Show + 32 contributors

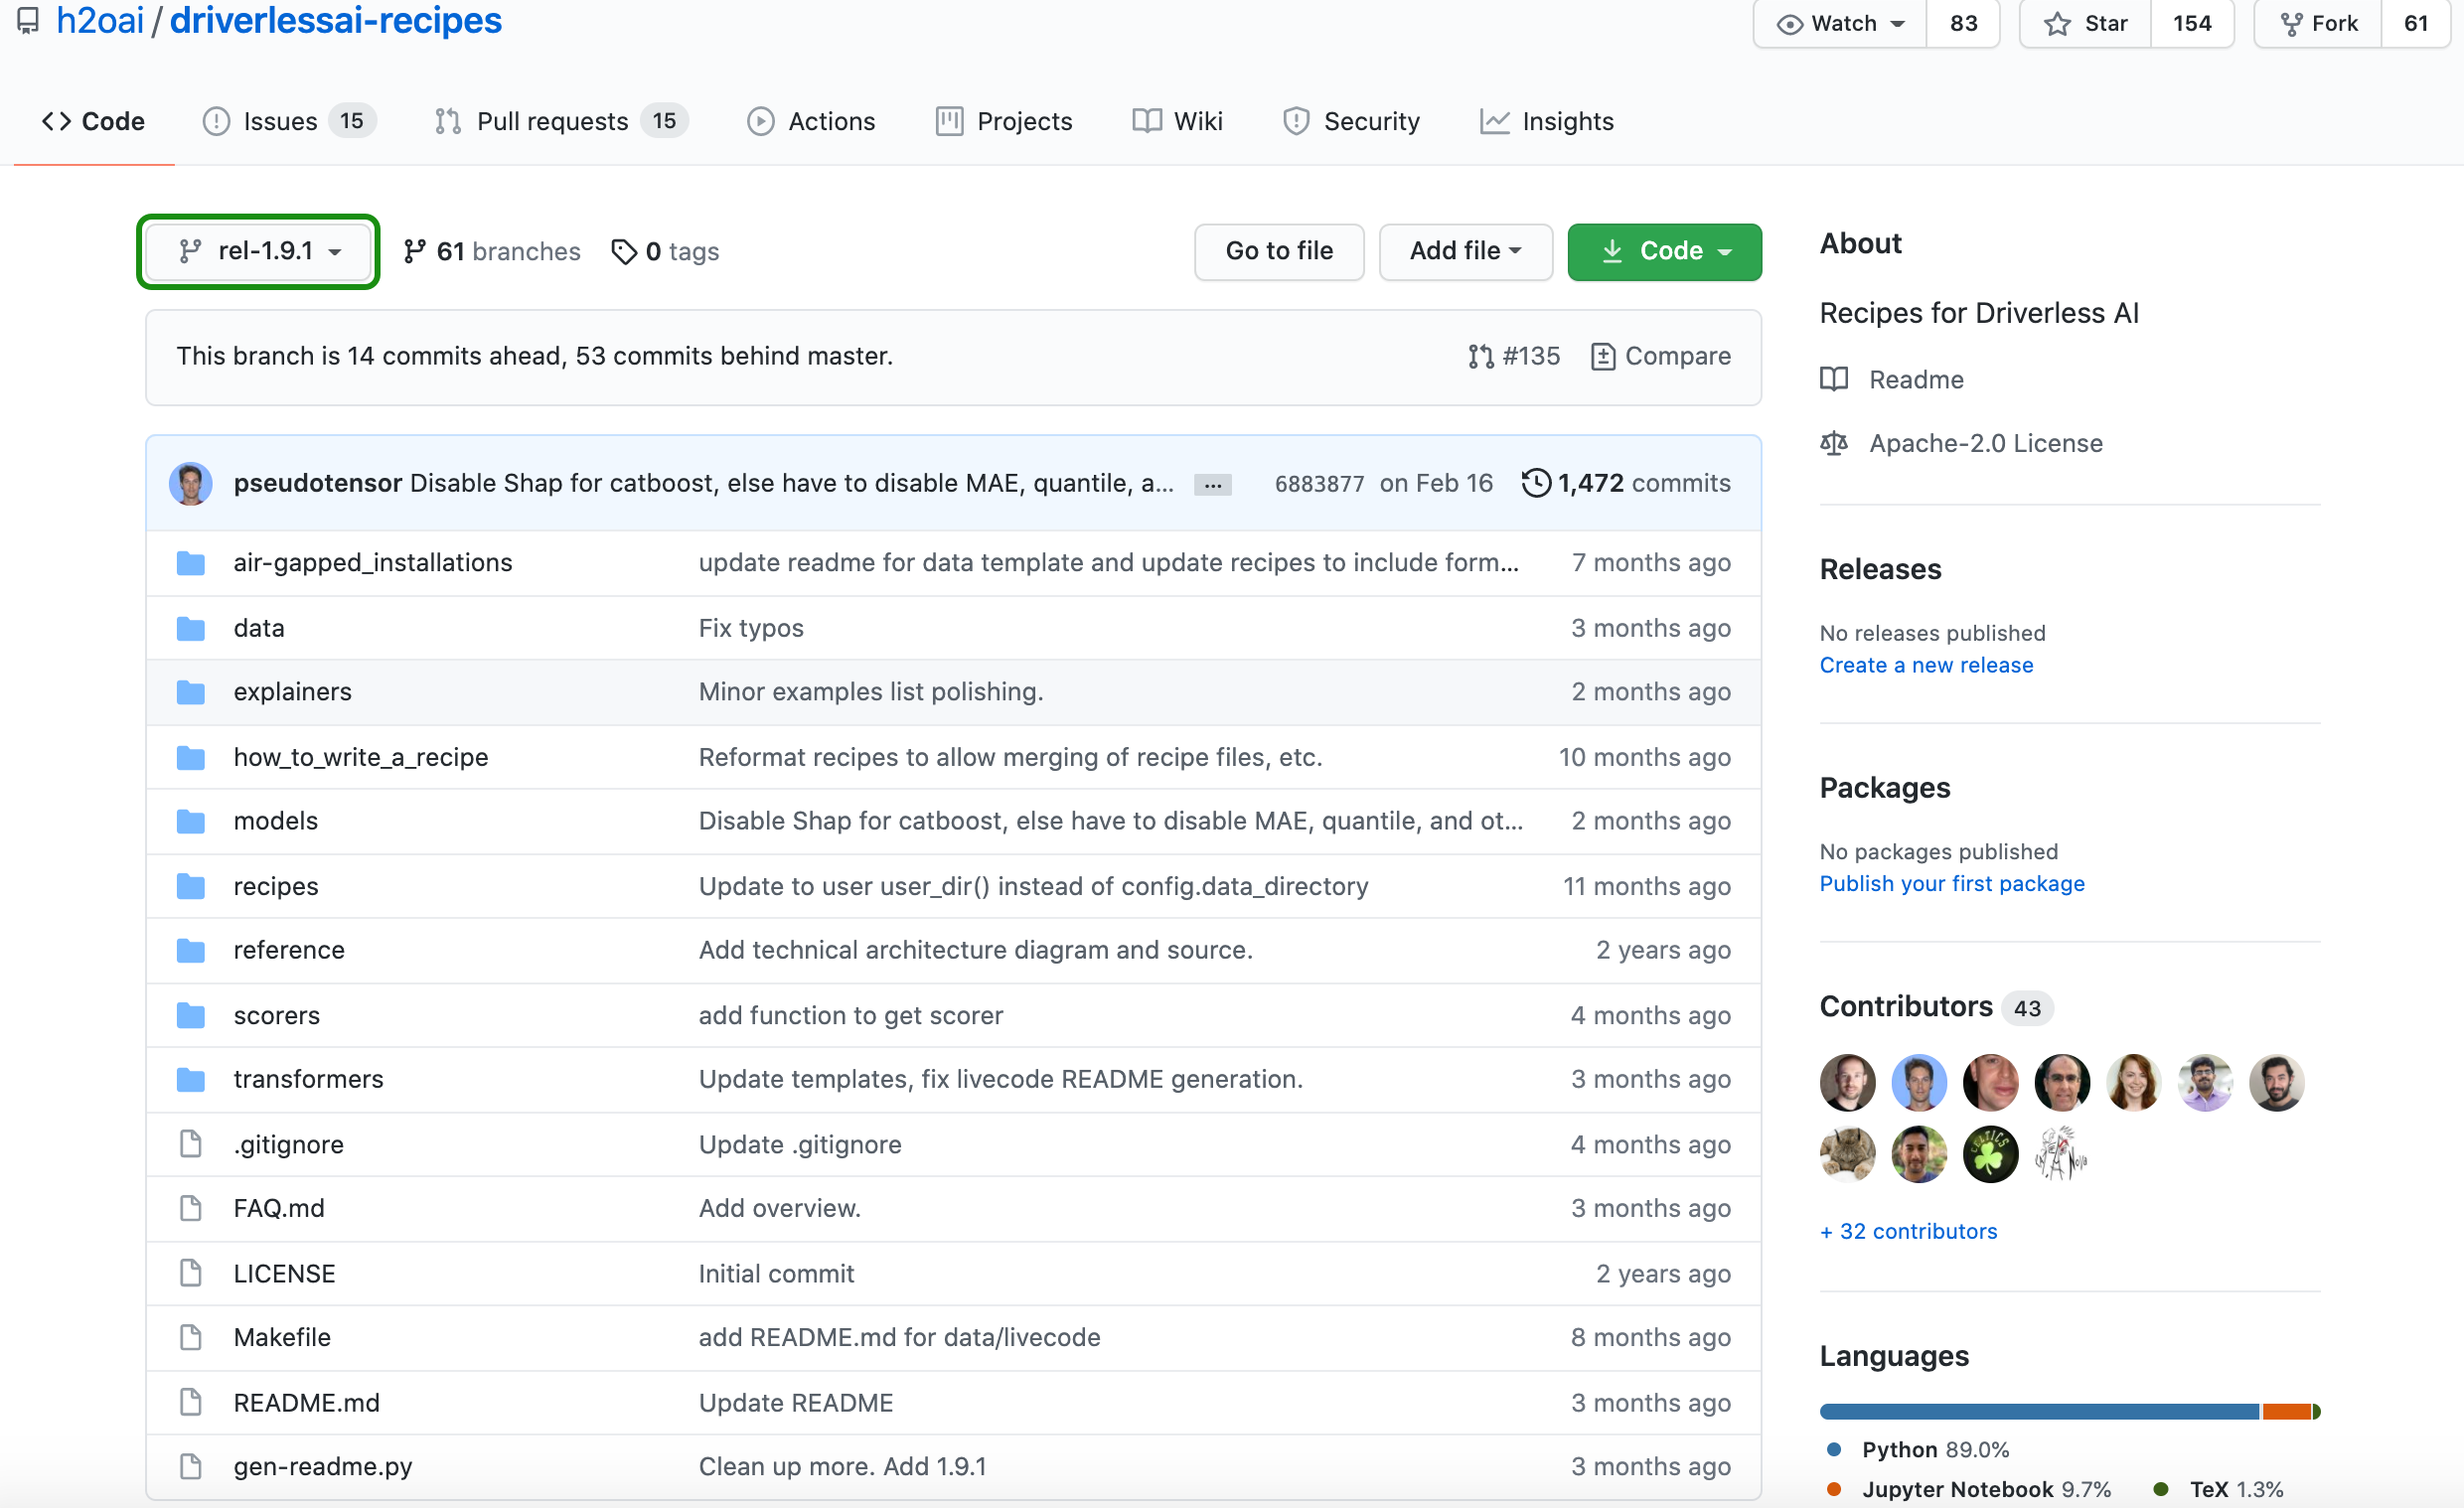tap(1908, 1231)
